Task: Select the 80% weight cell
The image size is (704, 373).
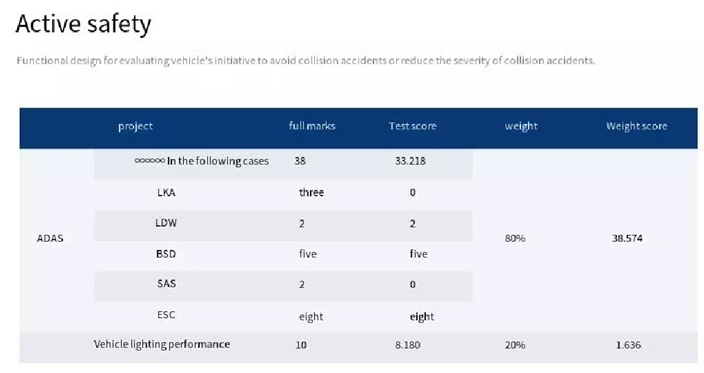Action: 515,238
